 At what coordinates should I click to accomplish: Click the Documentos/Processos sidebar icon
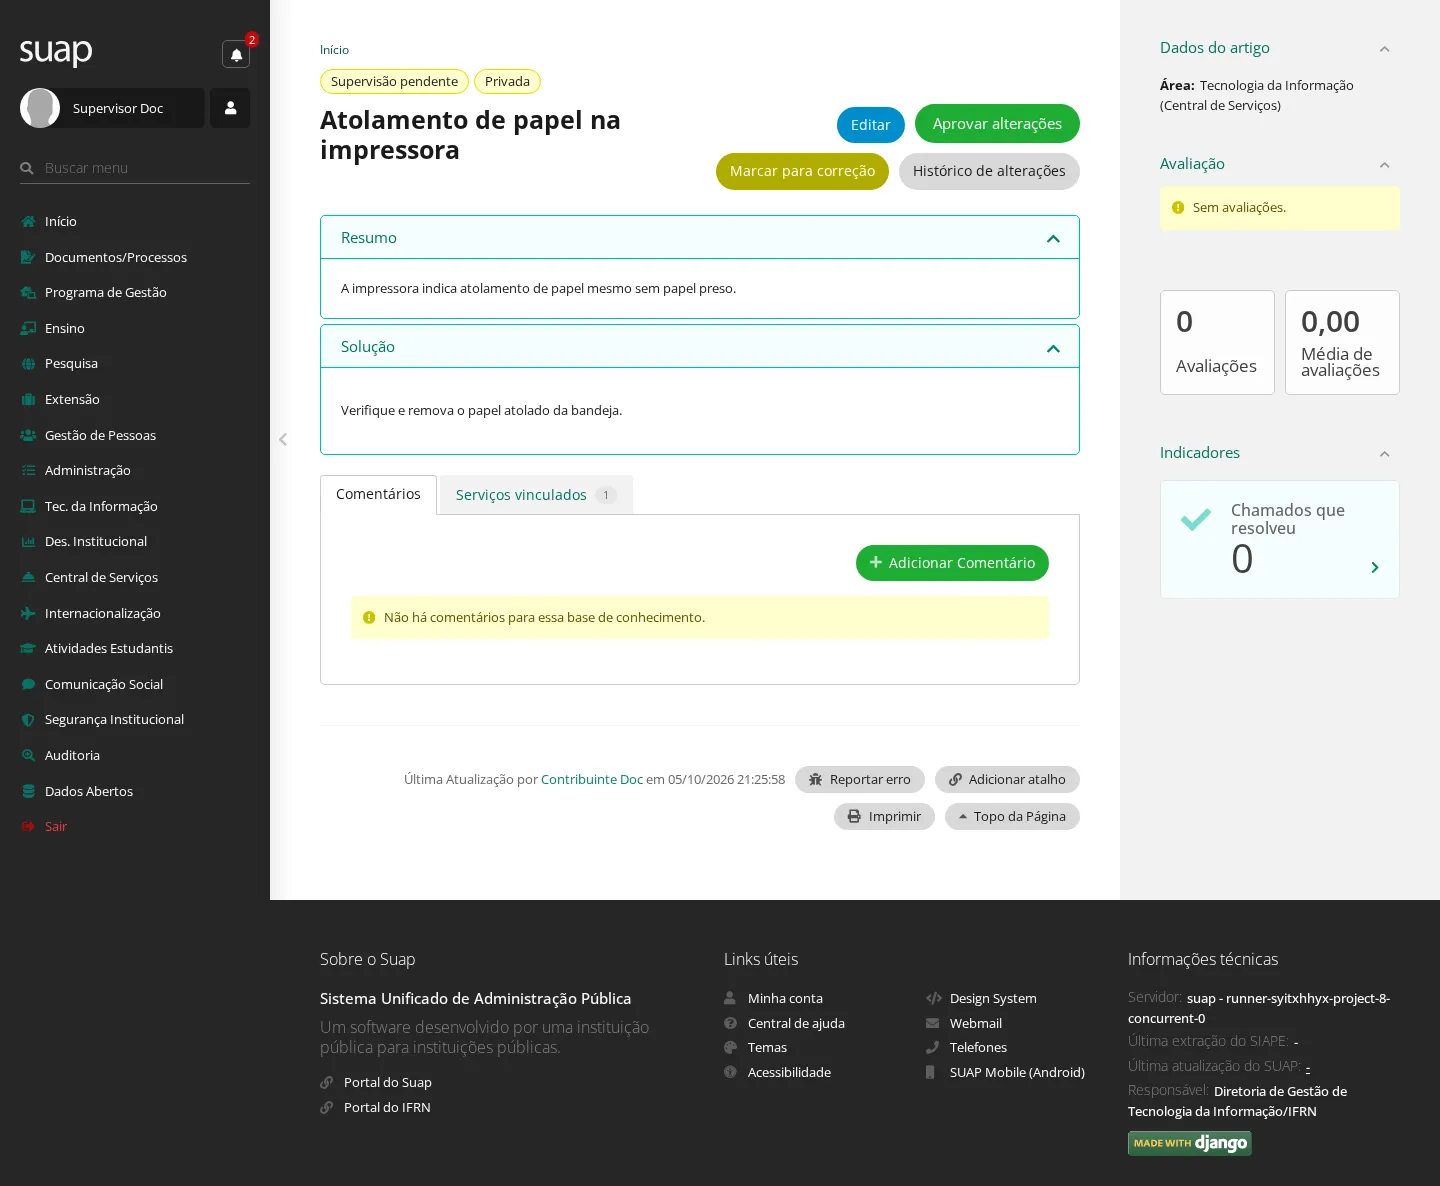point(28,257)
